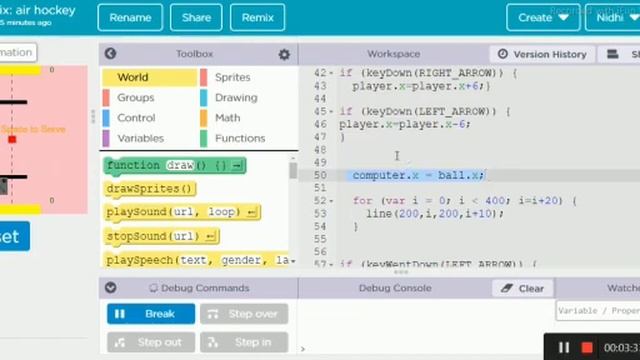
Task: Click the Animation tab field at top left
Action: (x=17, y=52)
